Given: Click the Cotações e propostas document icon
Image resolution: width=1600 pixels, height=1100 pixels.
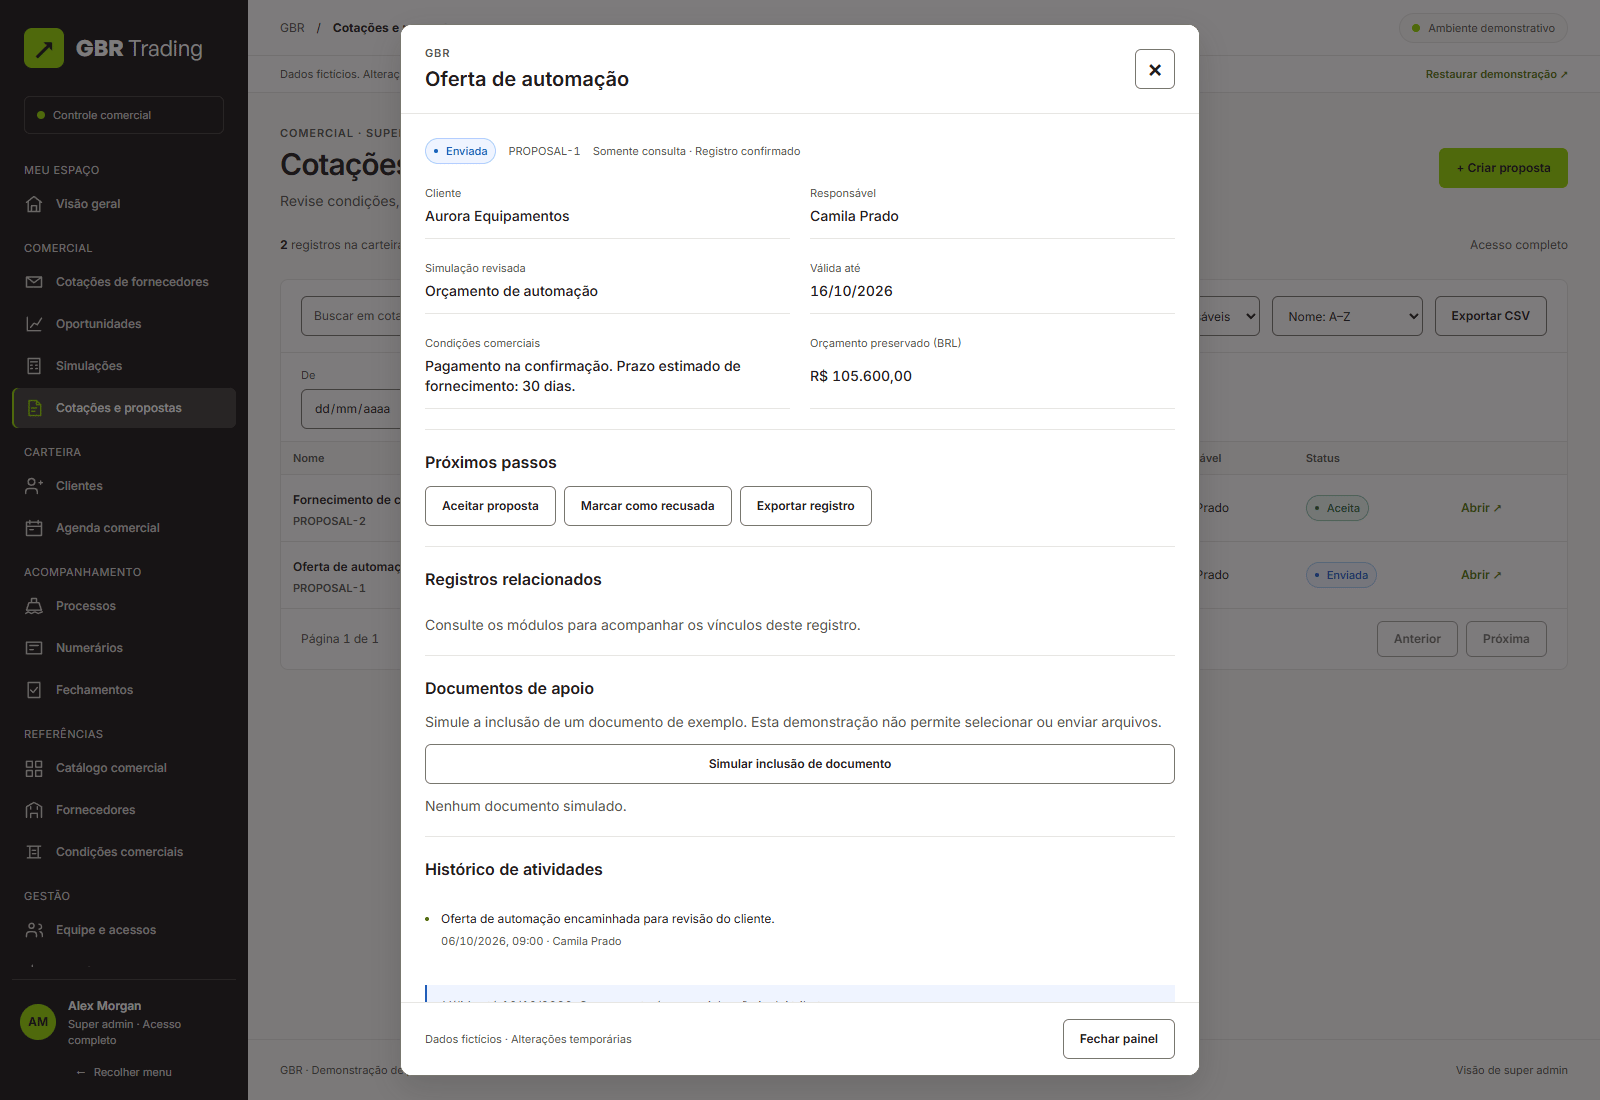Looking at the screenshot, I should pos(34,408).
